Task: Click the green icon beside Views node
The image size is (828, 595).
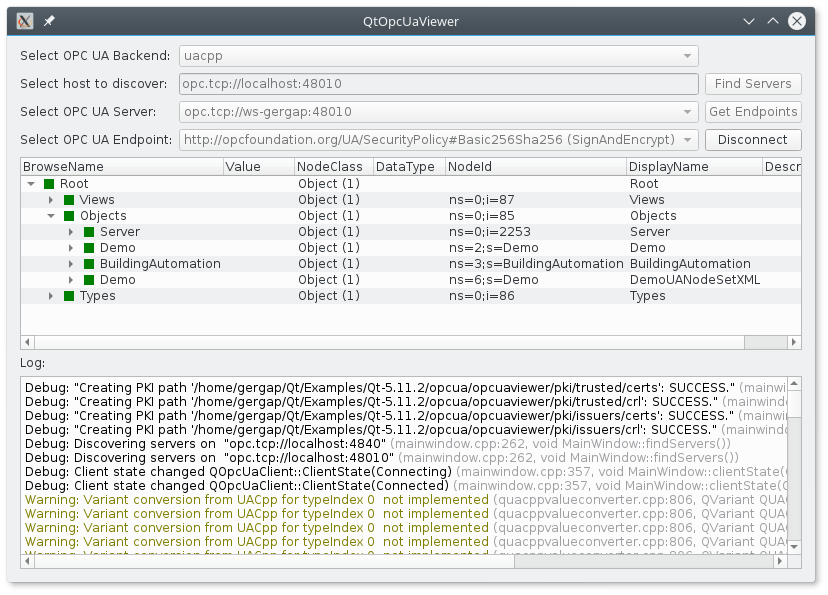Action: pos(69,200)
